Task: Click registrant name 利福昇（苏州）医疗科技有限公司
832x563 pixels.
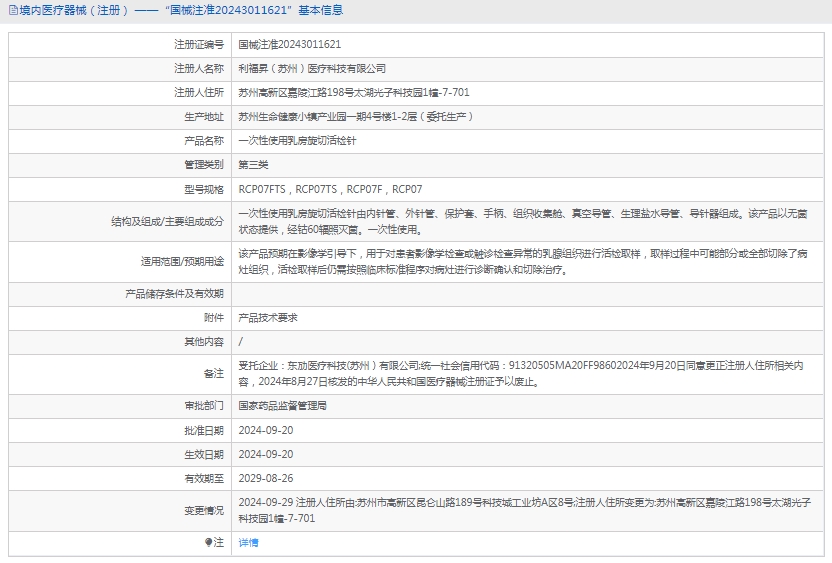Action: click(x=311, y=69)
